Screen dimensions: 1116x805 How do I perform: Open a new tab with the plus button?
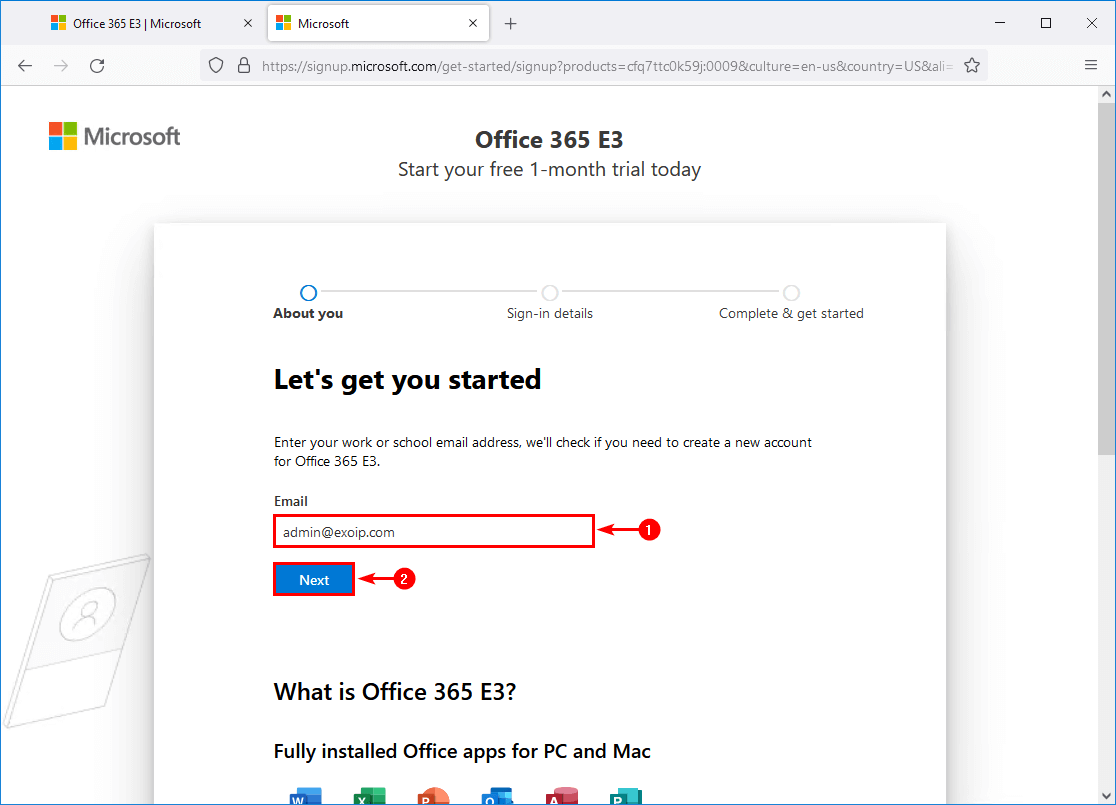(510, 23)
